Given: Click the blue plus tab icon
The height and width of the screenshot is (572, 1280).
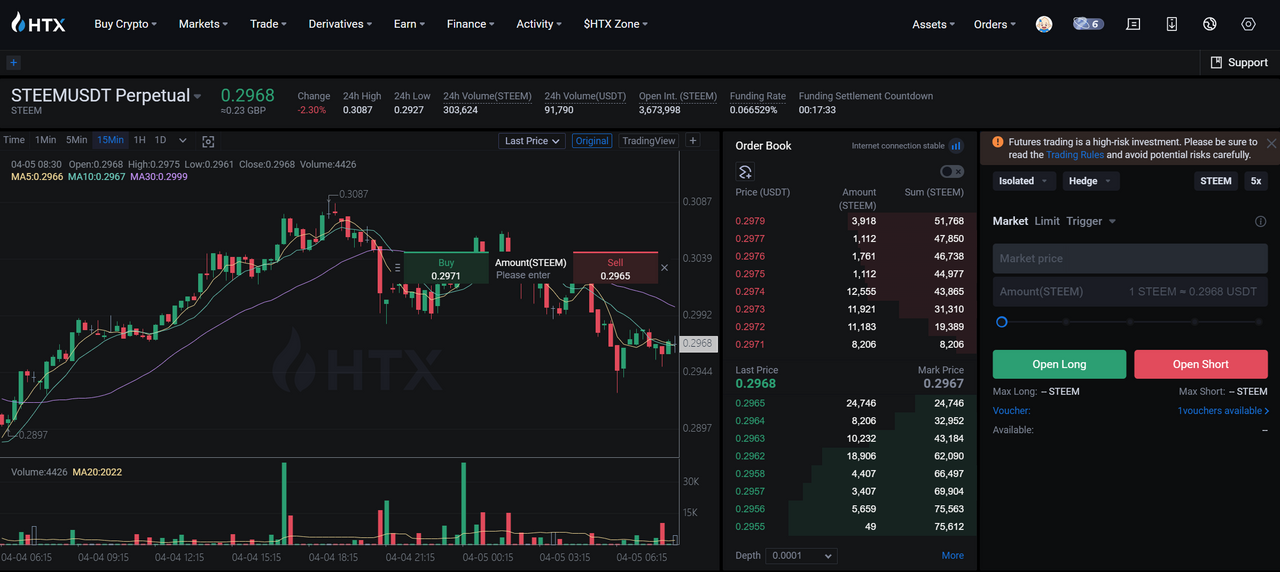Looking at the screenshot, I should [x=13, y=62].
